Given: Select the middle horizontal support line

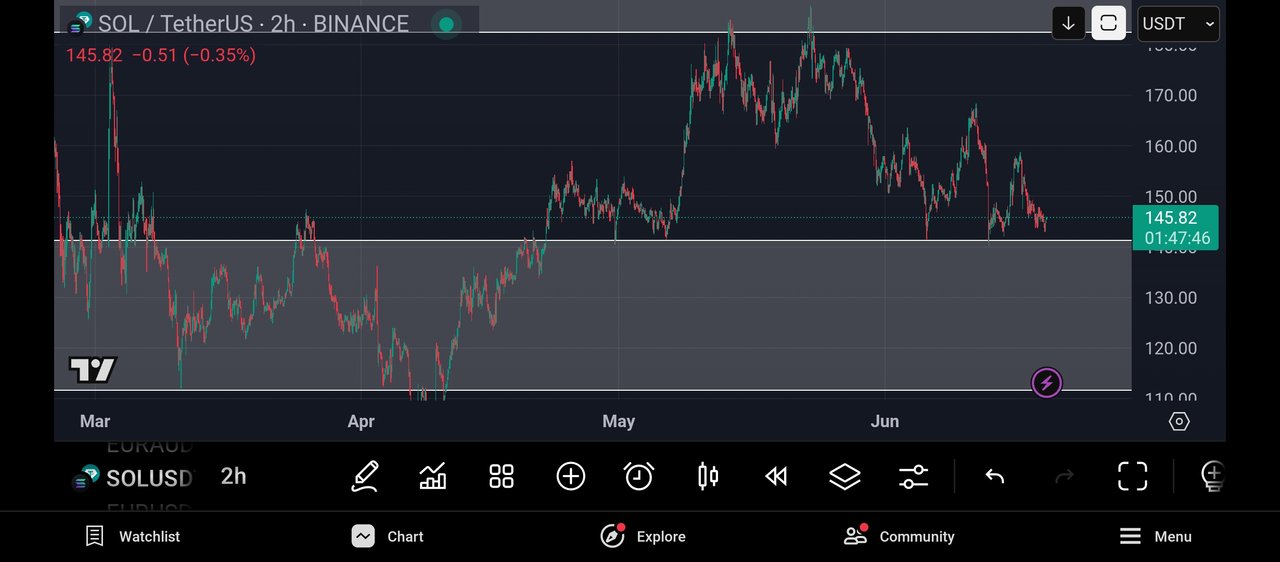Looking at the screenshot, I should pos(593,240).
